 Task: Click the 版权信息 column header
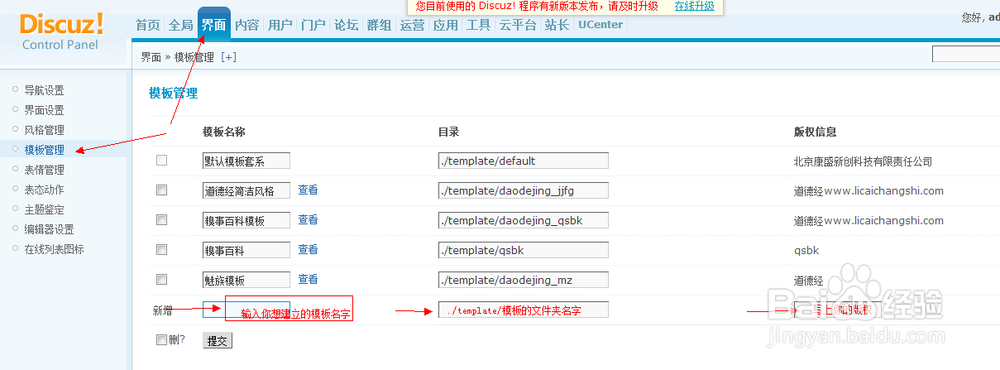pos(815,132)
